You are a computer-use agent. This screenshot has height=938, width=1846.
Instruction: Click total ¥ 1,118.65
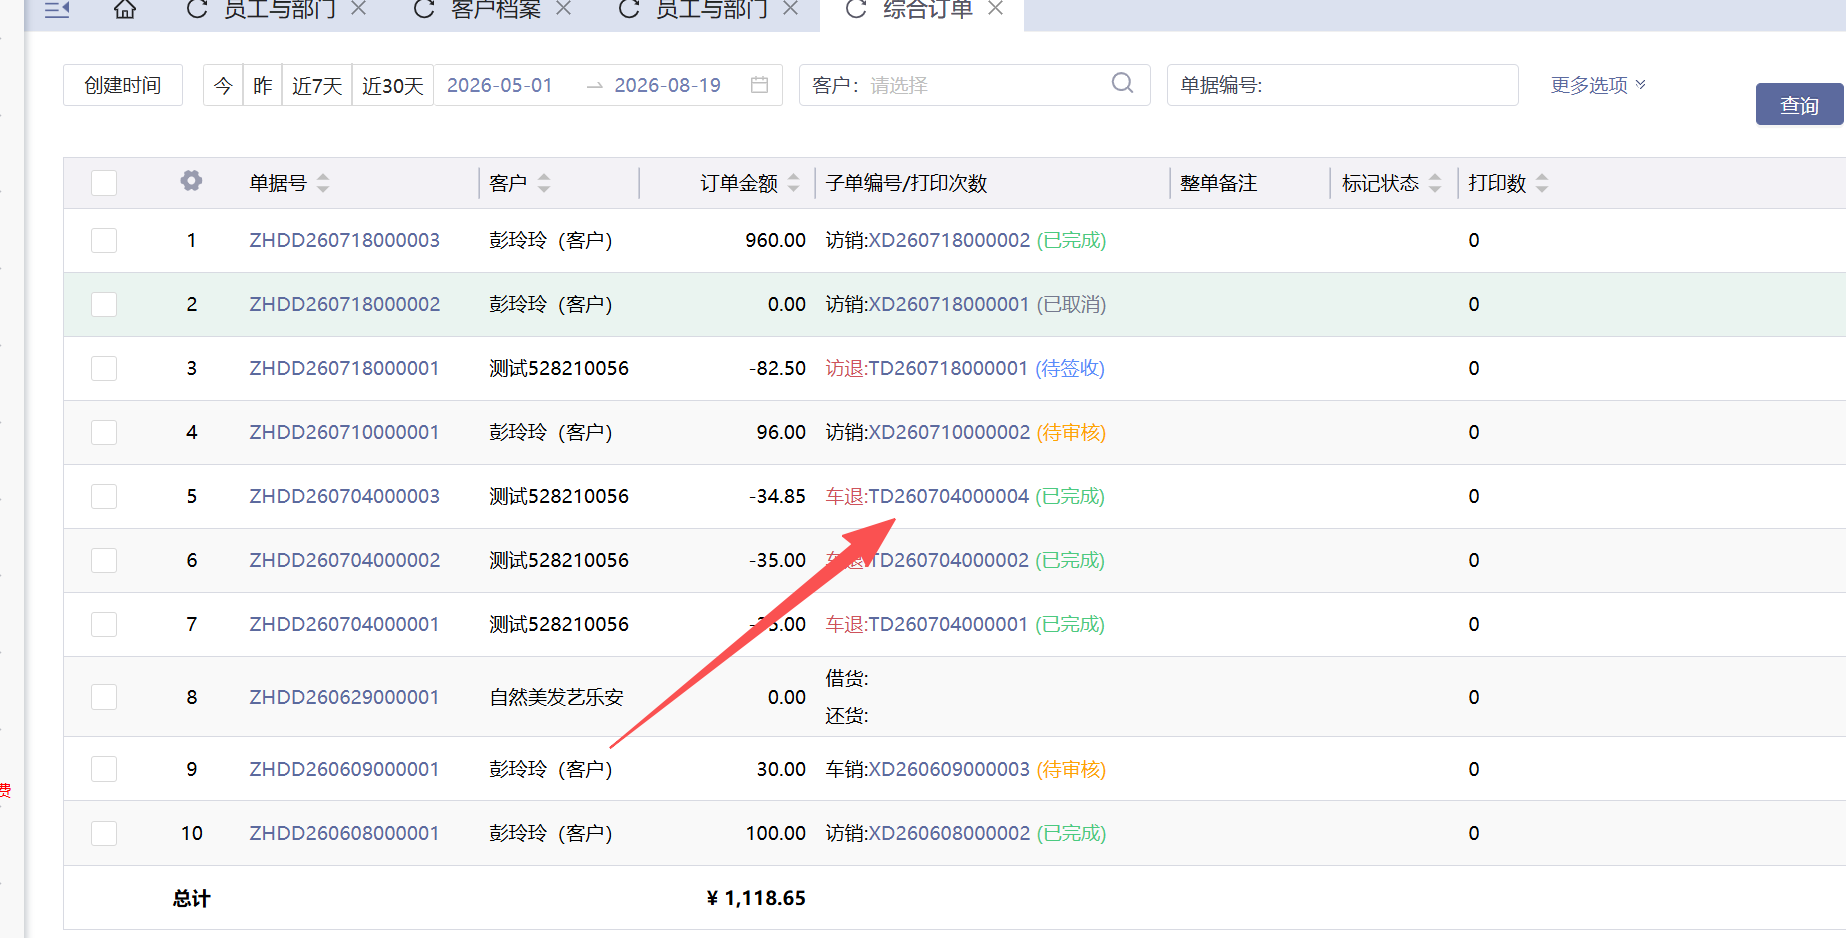(x=756, y=898)
